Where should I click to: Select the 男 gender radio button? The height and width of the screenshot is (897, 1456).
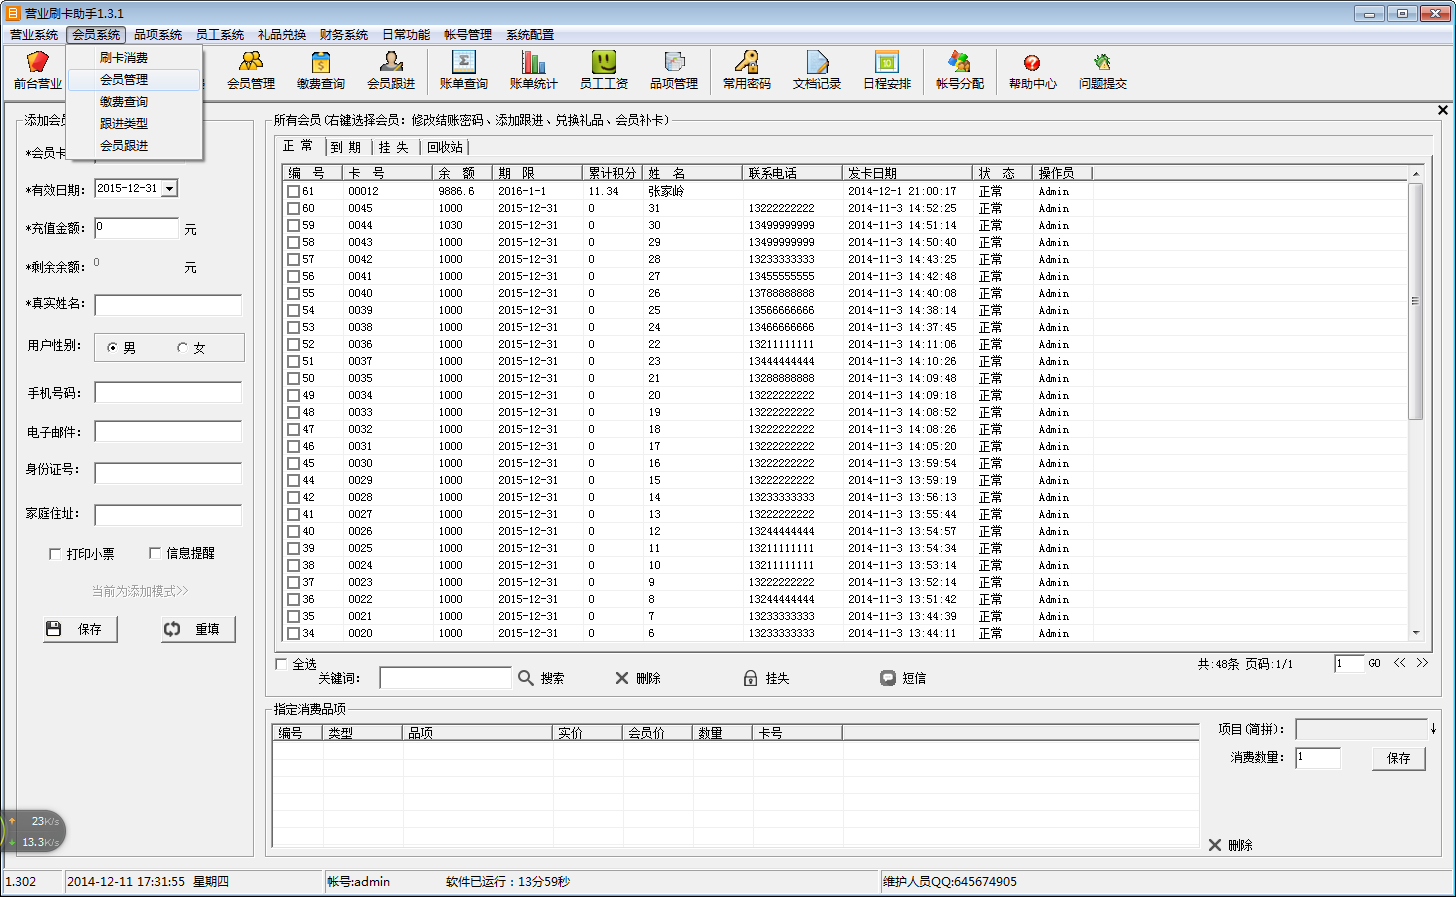coord(112,348)
